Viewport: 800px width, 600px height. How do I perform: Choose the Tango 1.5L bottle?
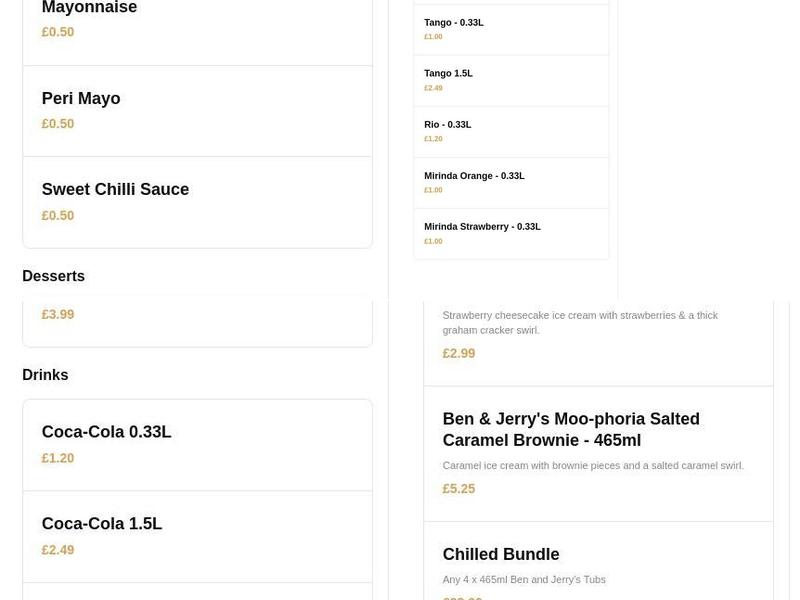pos(511,79)
